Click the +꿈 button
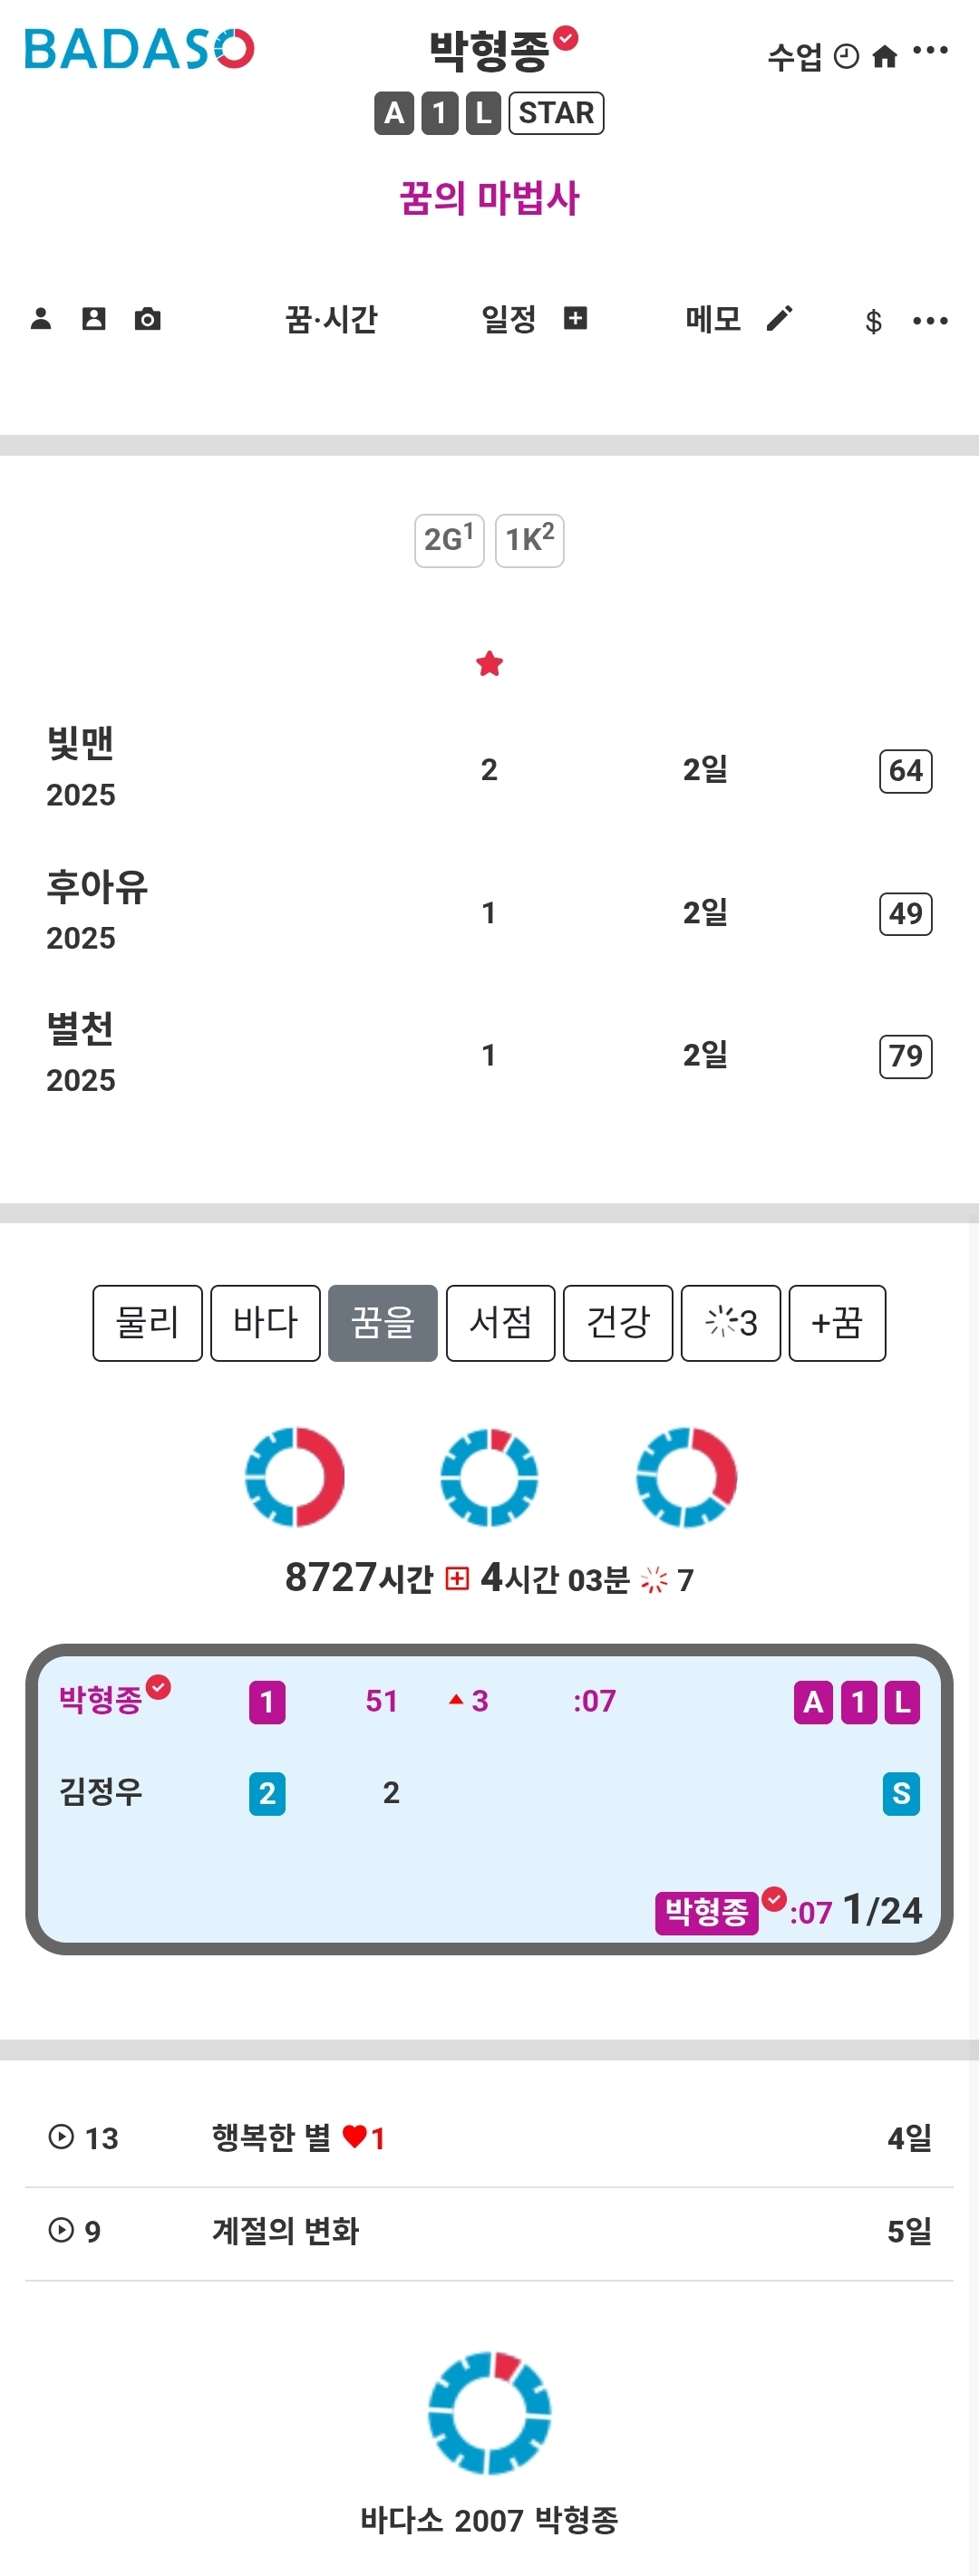The height and width of the screenshot is (2576, 979). 837,1323
